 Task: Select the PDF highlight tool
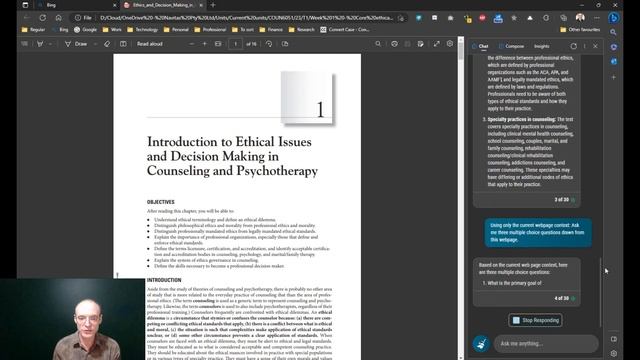coord(40,44)
